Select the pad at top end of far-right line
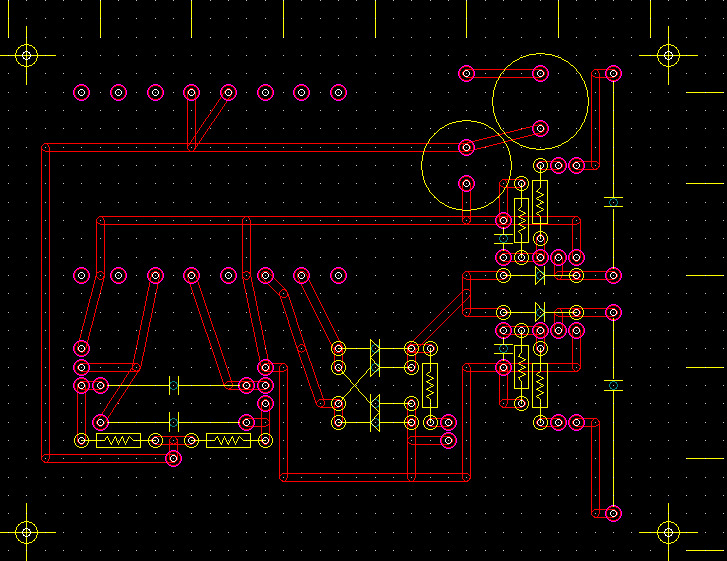The image size is (727, 561). click(x=613, y=73)
